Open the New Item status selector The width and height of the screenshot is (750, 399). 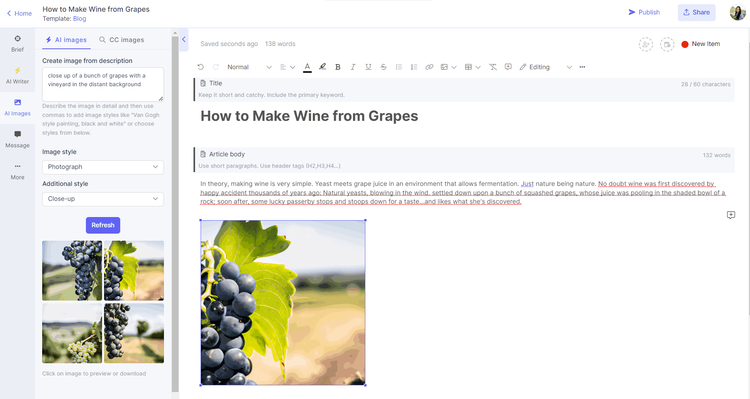pos(701,44)
